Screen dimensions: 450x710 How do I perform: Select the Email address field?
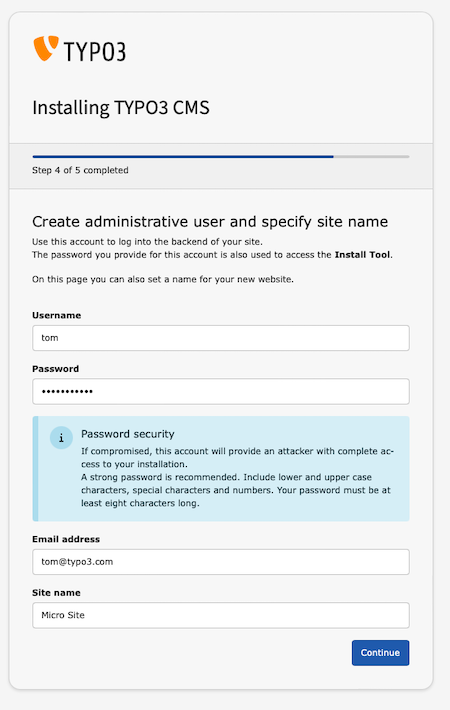(221, 562)
